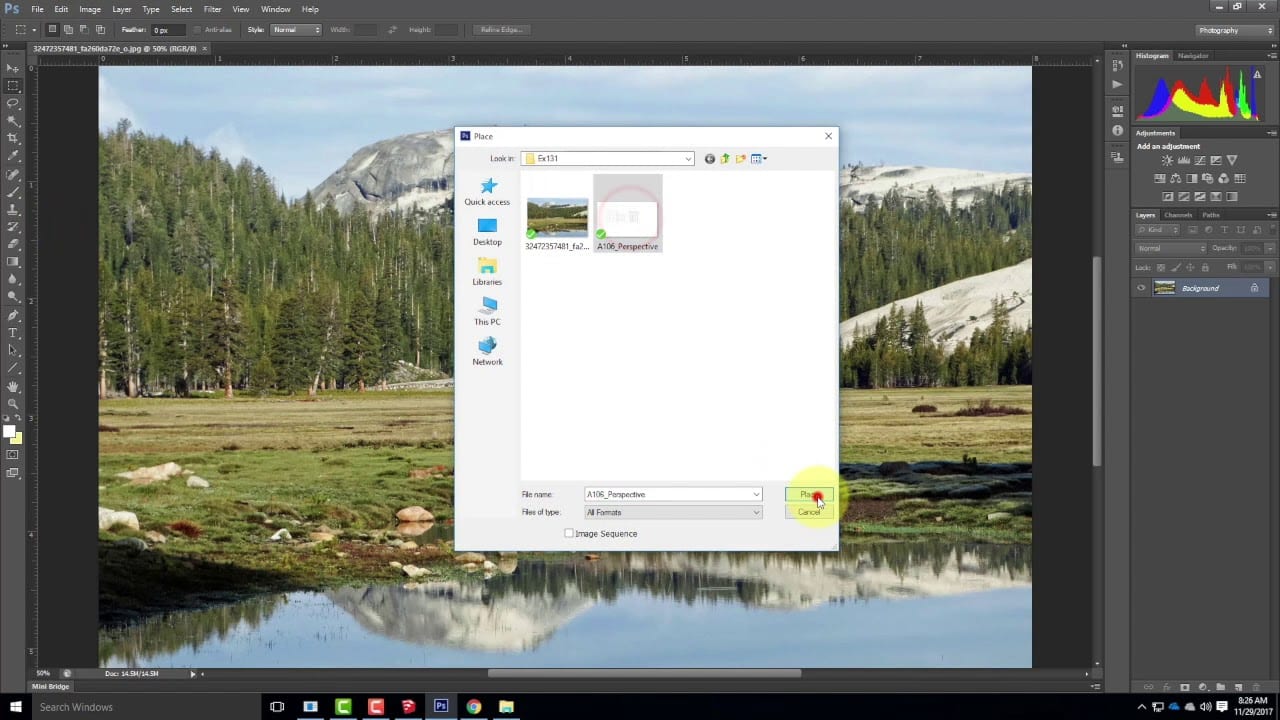Select the Crop tool
1280x720 pixels.
[x=13, y=138]
